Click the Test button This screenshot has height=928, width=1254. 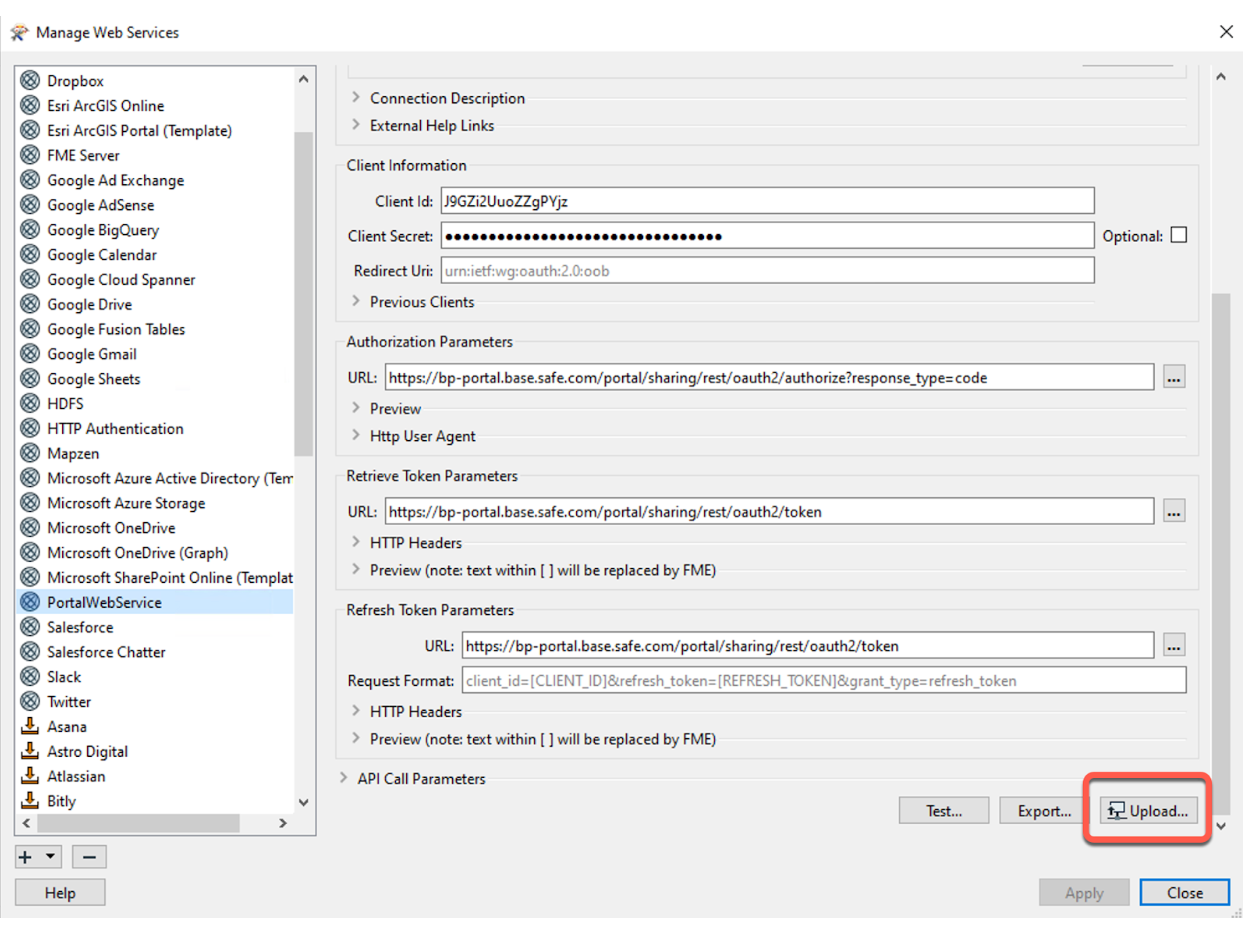coord(943,810)
